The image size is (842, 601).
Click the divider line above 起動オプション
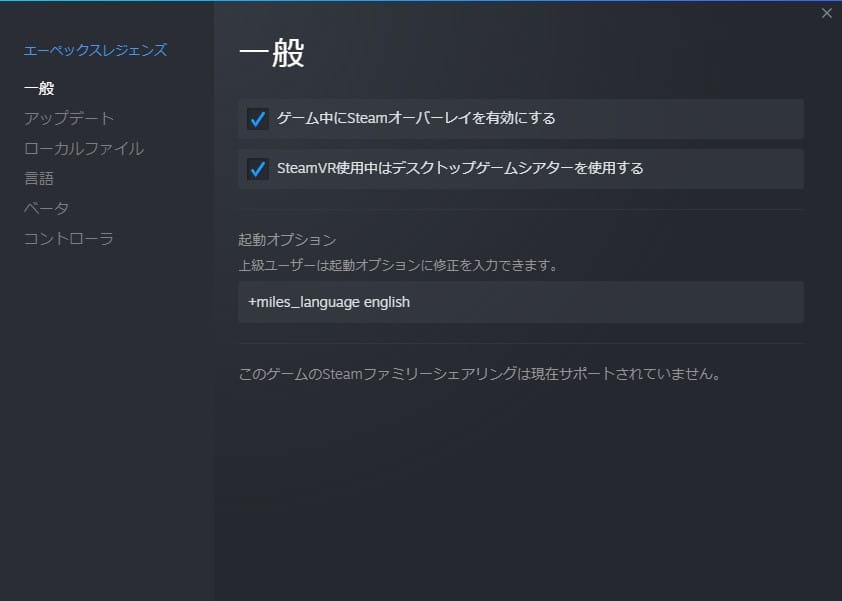click(x=520, y=209)
